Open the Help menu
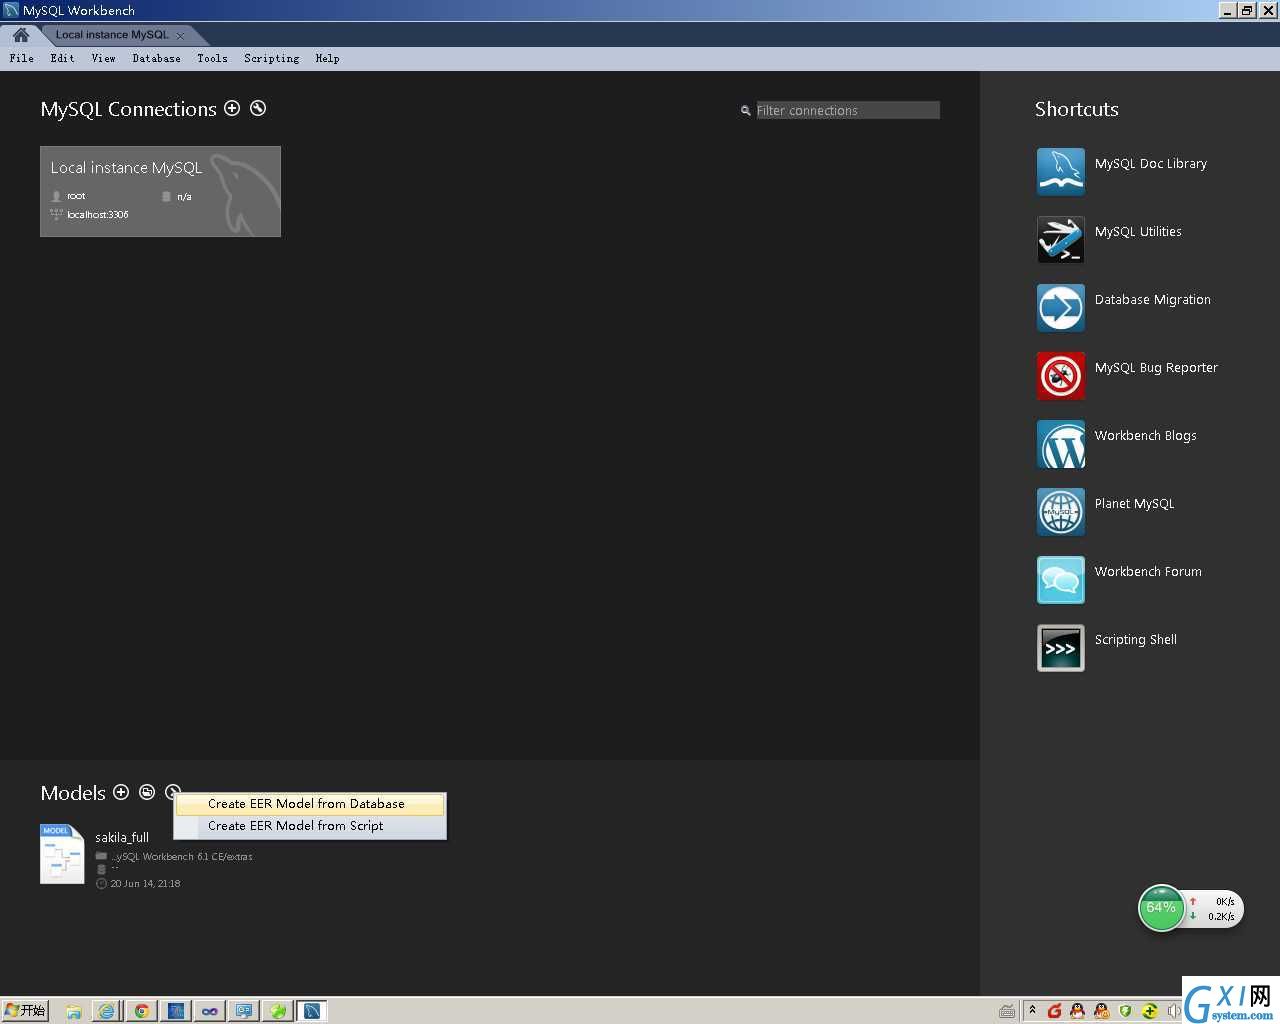 click(328, 59)
